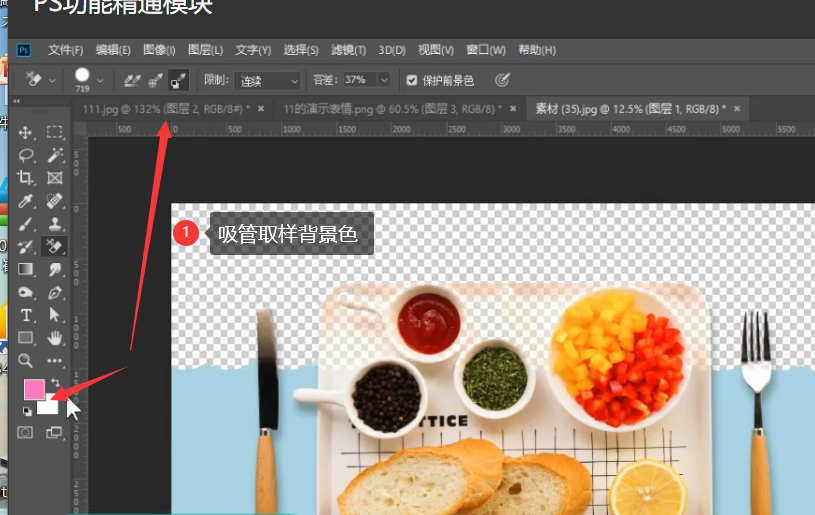Select the Clone Stamp tool
This screenshot has height=515, width=815.
pos(55,223)
